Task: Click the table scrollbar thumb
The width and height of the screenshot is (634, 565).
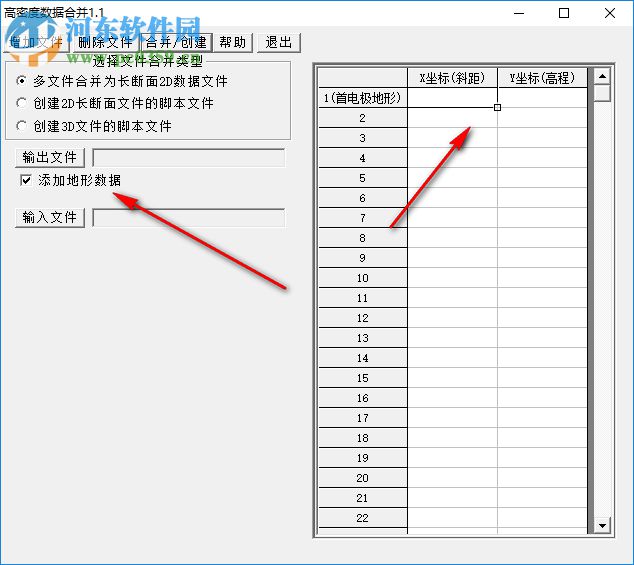Action: tap(602, 93)
